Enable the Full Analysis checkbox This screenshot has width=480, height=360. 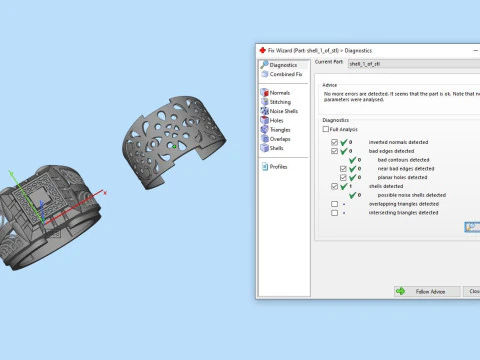(326, 129)
